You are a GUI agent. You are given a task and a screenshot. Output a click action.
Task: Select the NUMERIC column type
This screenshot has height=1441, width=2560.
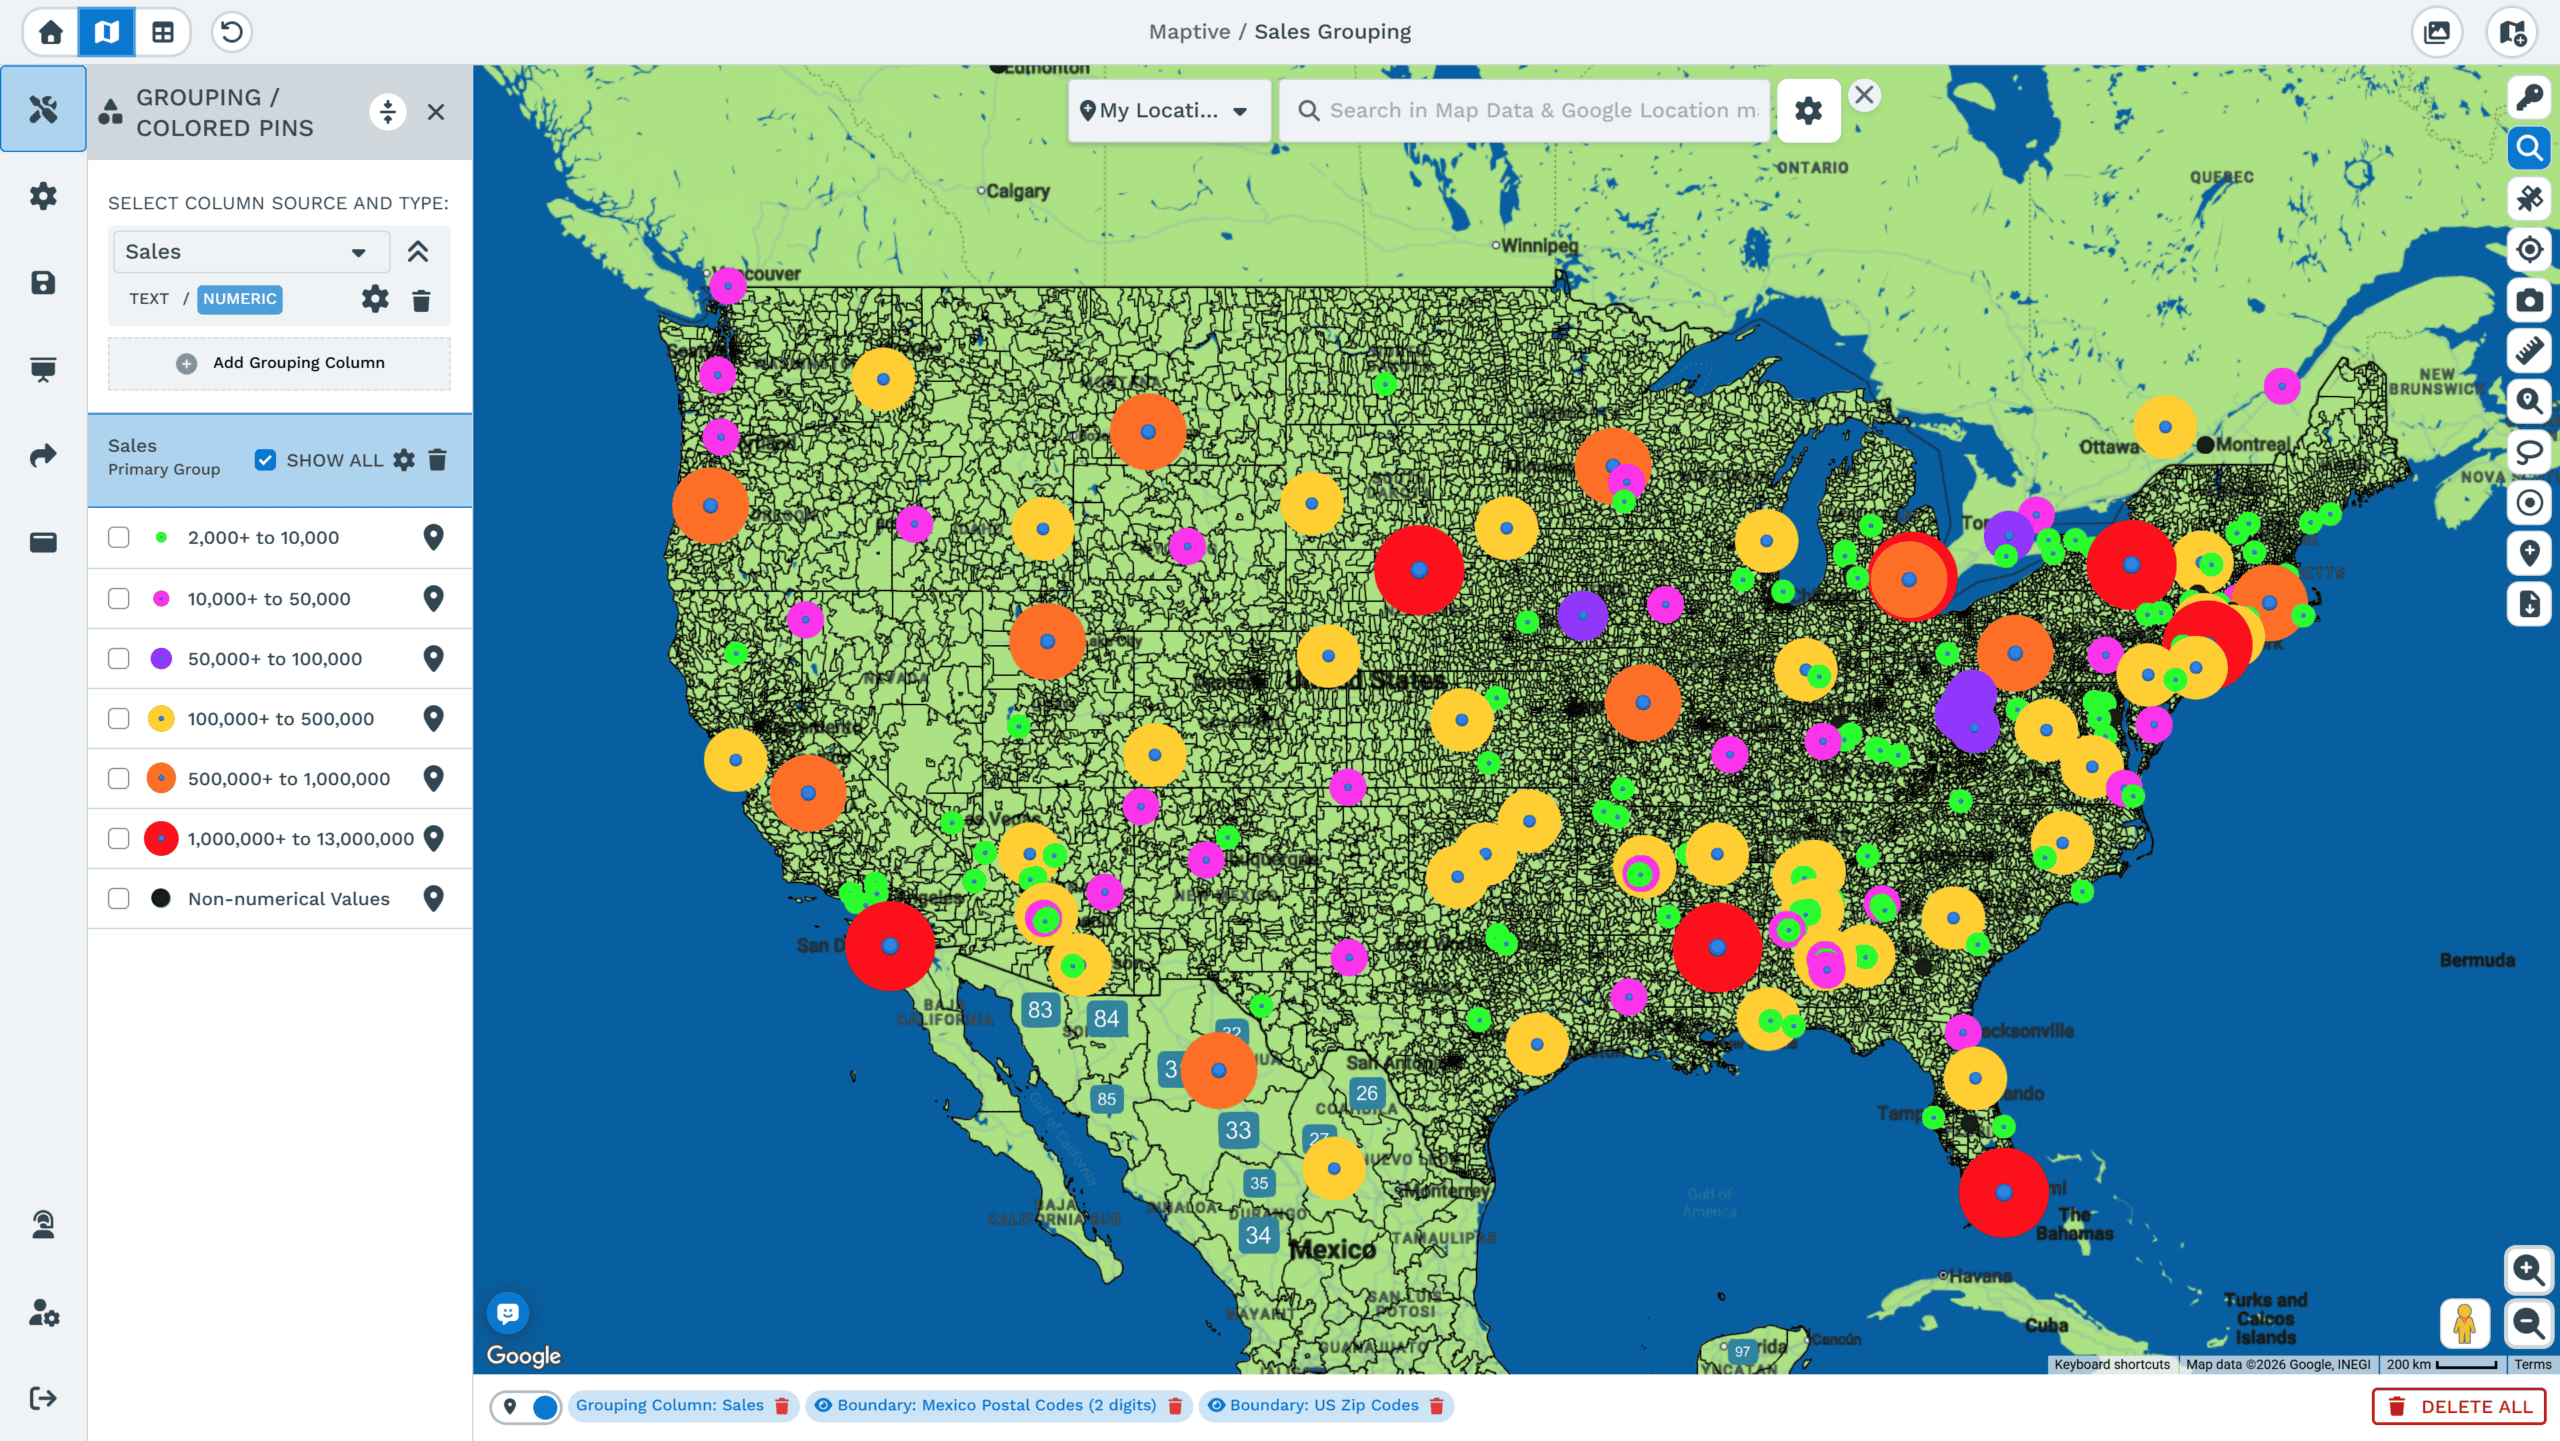click(x=240, y=299)
